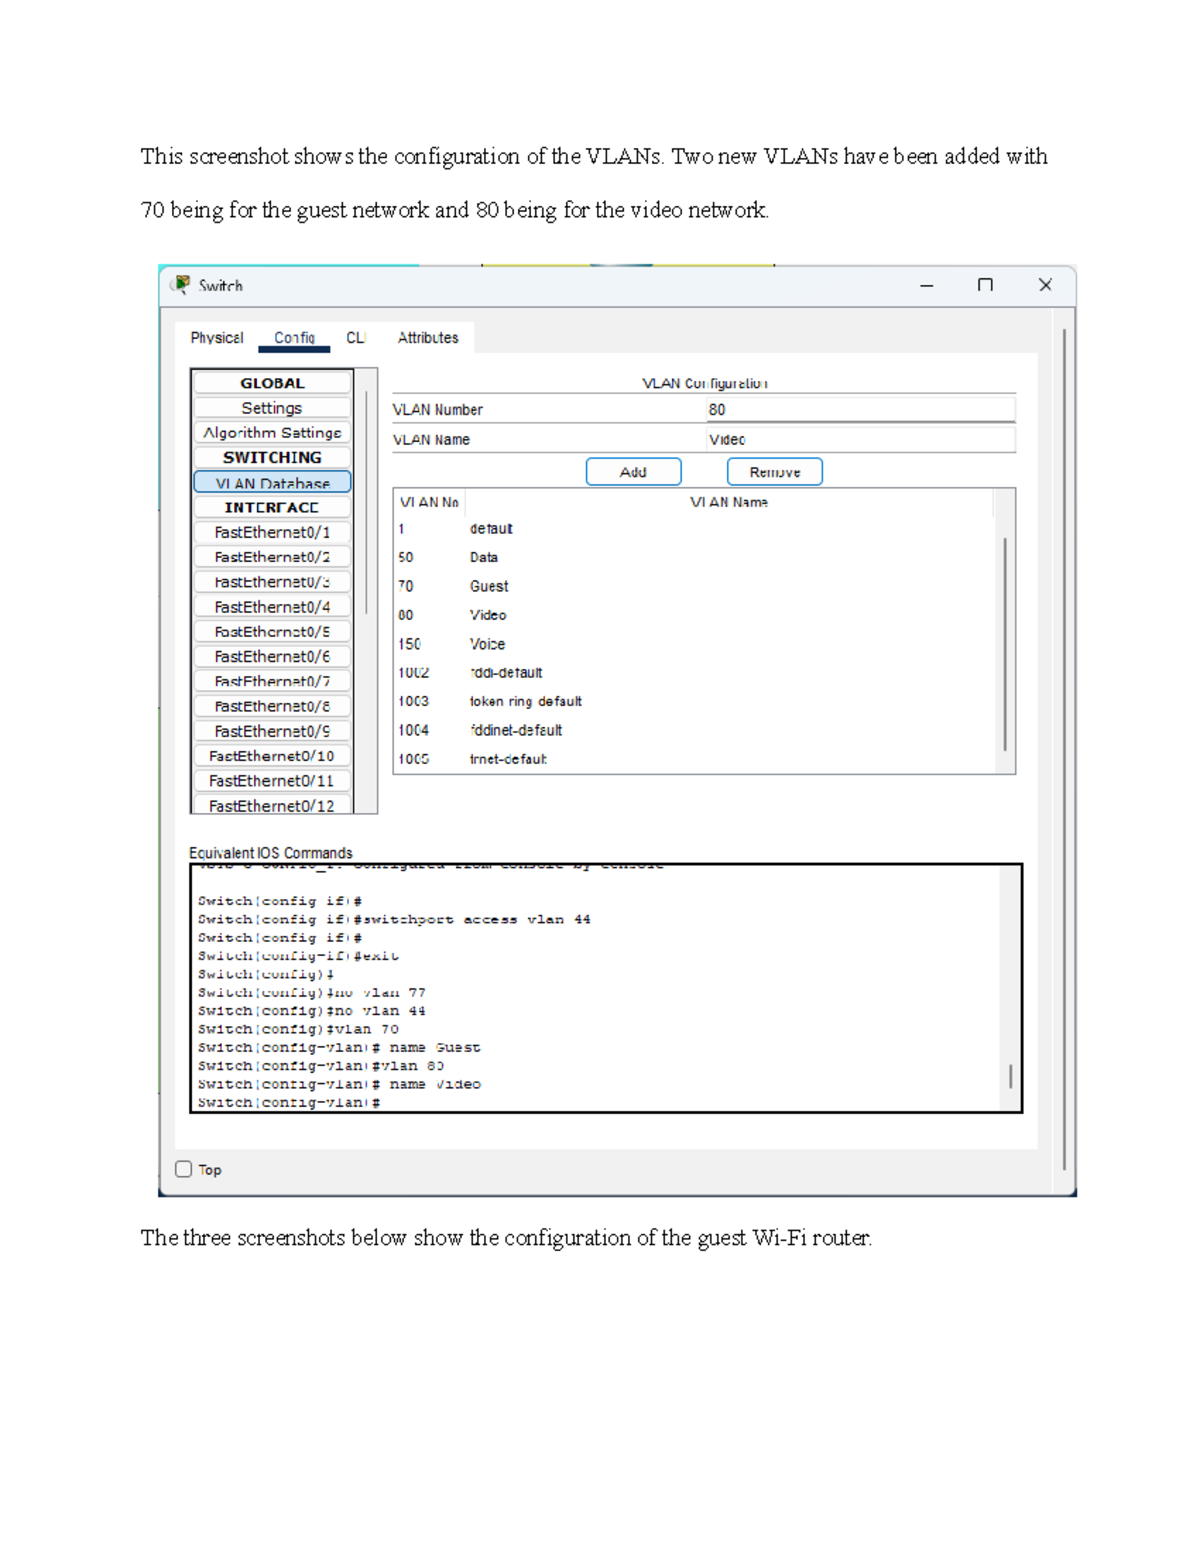
Task: Click the VLAN Number input field
Action: [x=860, y=408]
